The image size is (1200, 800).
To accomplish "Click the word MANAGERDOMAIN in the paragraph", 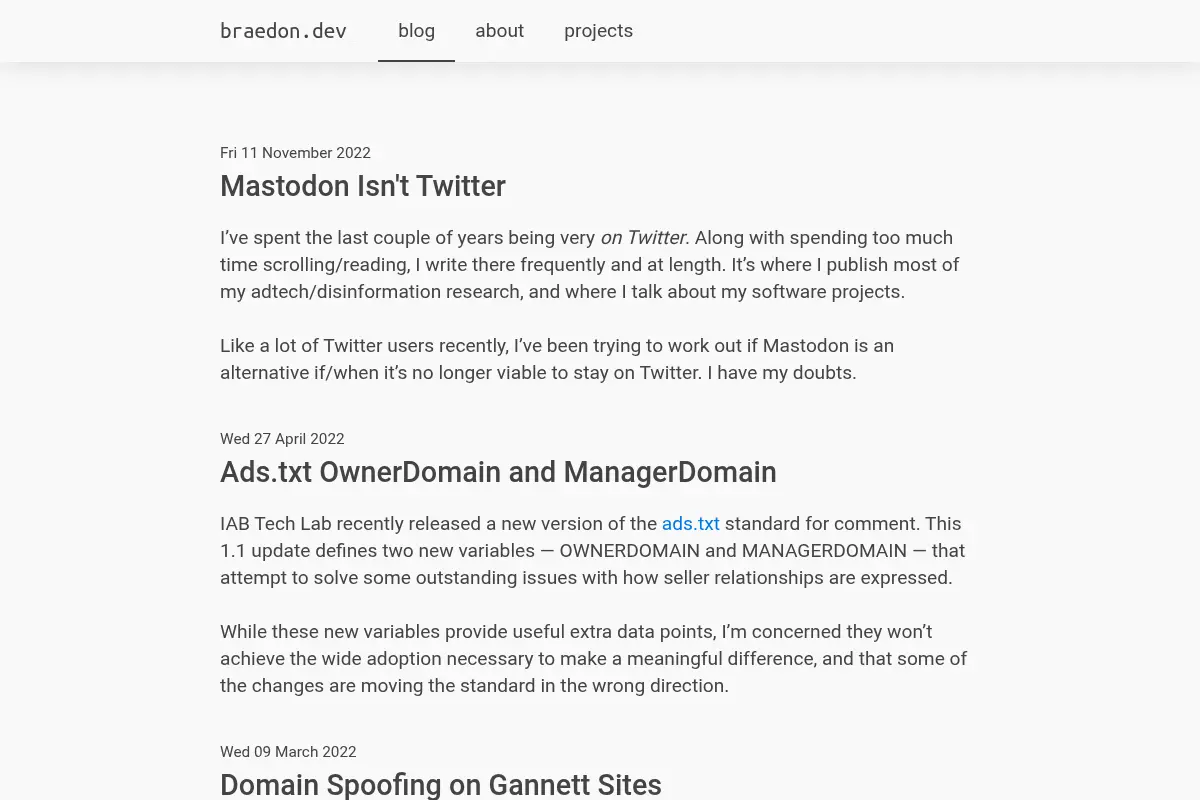I will point(824,551).
